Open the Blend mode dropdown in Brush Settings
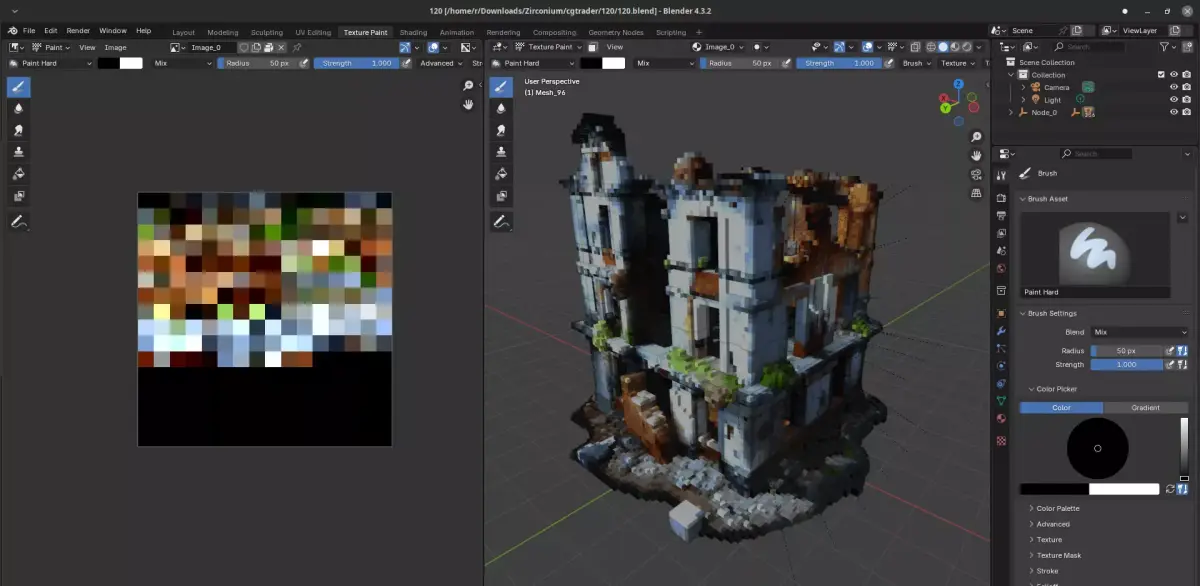This screenshot has width=1200, height=586. click(1139, 332)
